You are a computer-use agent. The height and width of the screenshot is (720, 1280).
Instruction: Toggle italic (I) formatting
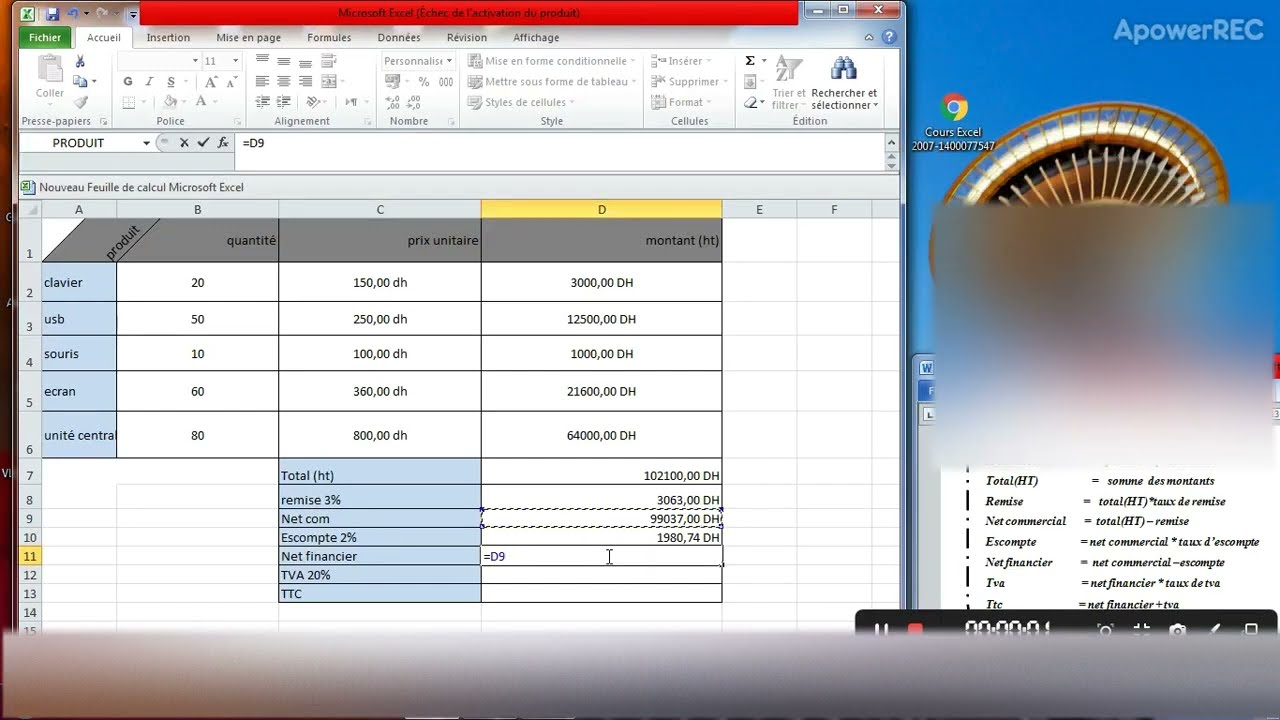[x=150, y=82]
